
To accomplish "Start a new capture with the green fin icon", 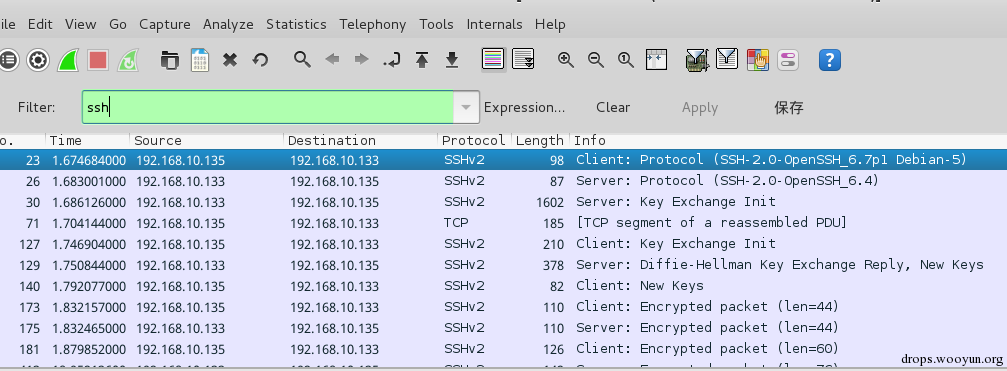I will tap(68, 60).
